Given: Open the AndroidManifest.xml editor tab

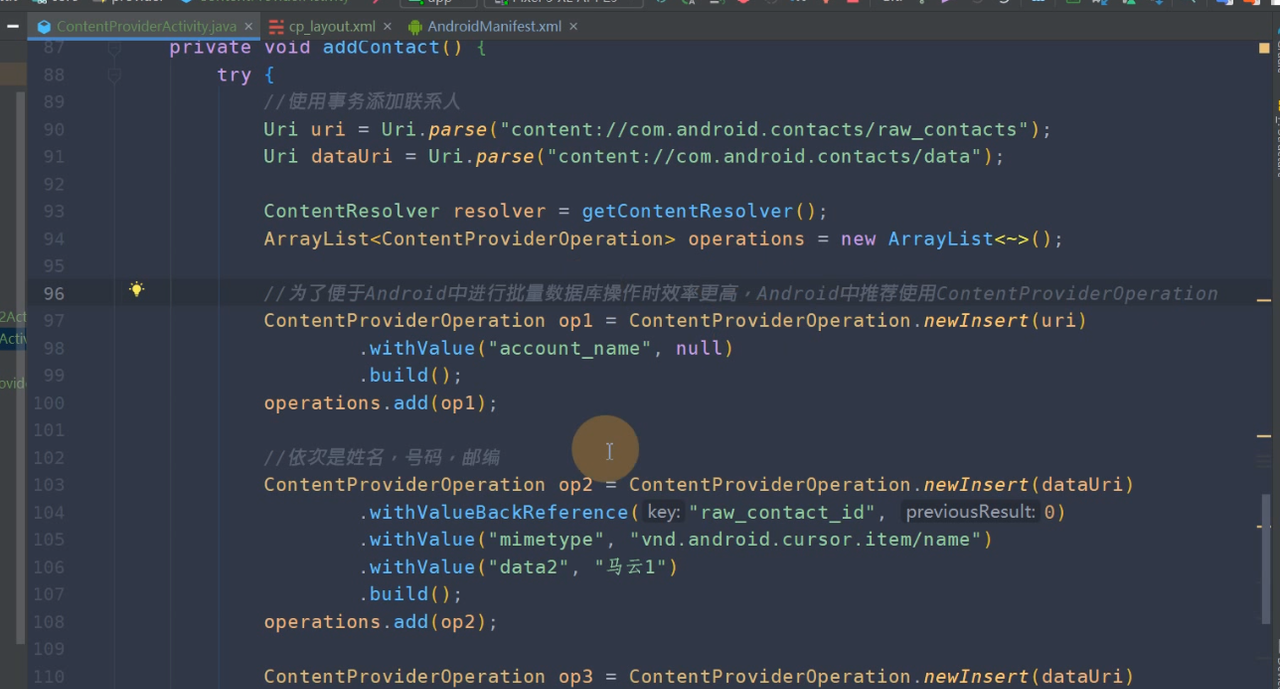Looking at the screenshot, I should tap(494, 27).
